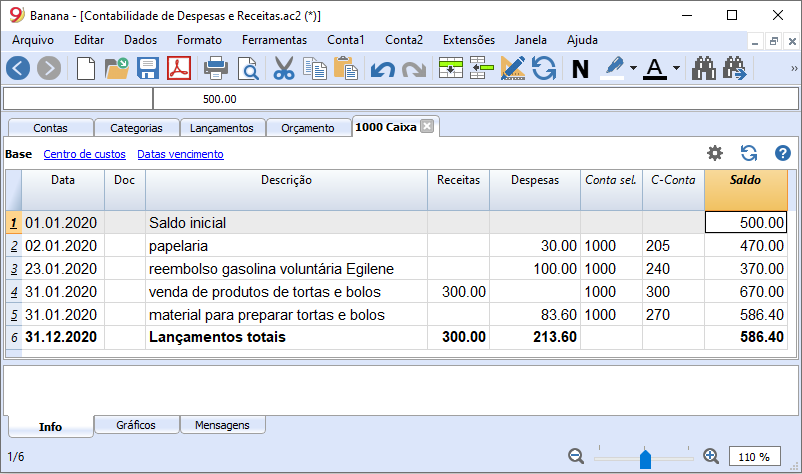Image resolution: width=802 pixels, height=474 pixels.
Task: Toggle bold N formatting button
Action: [580, 69]
